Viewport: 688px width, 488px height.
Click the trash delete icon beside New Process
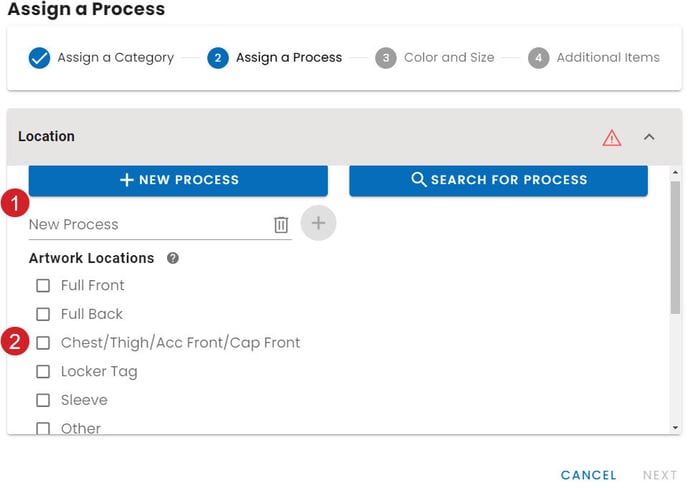[281, 225]
